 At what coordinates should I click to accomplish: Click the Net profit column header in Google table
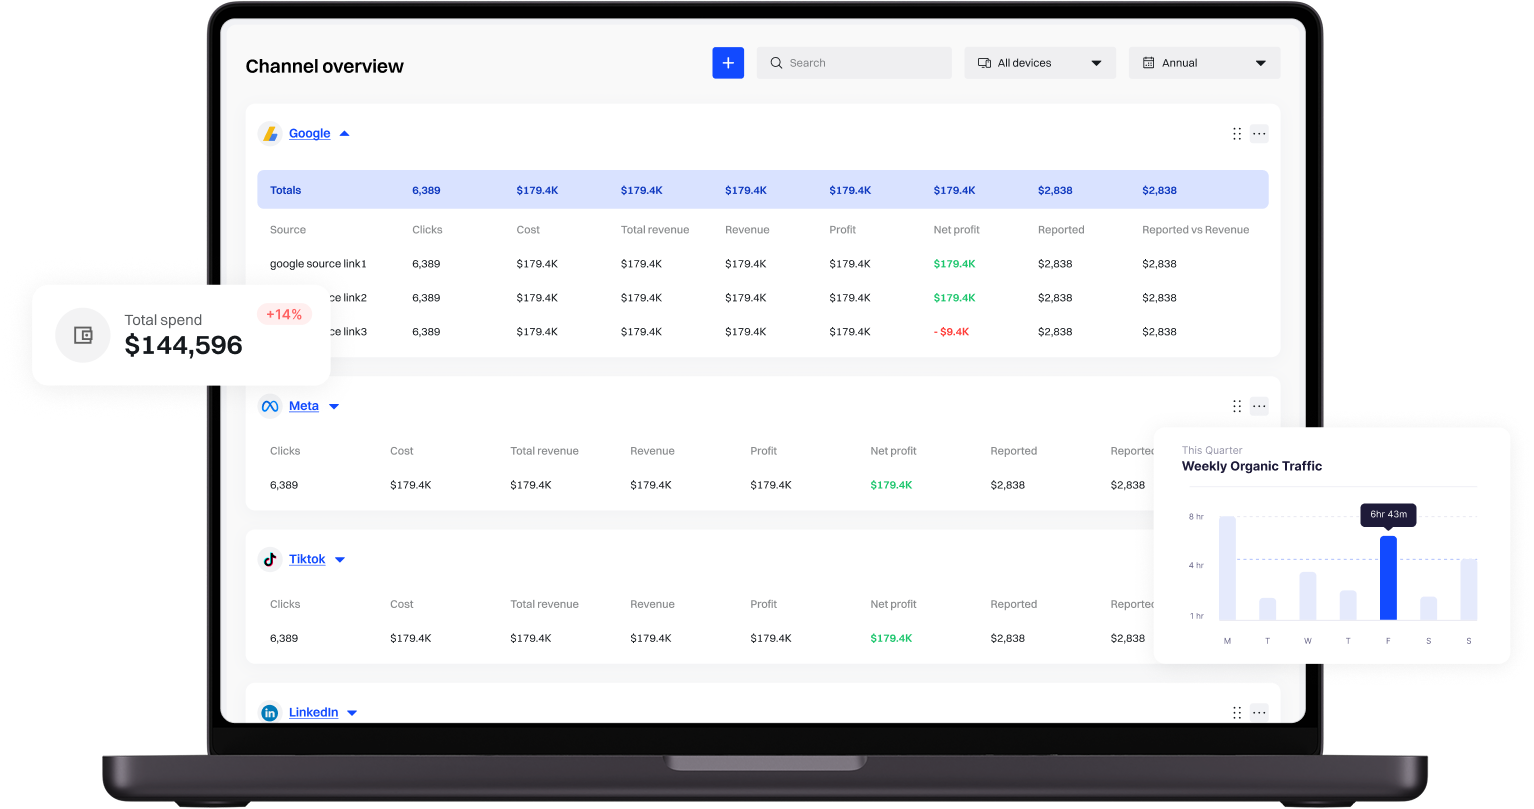[956, 230]
